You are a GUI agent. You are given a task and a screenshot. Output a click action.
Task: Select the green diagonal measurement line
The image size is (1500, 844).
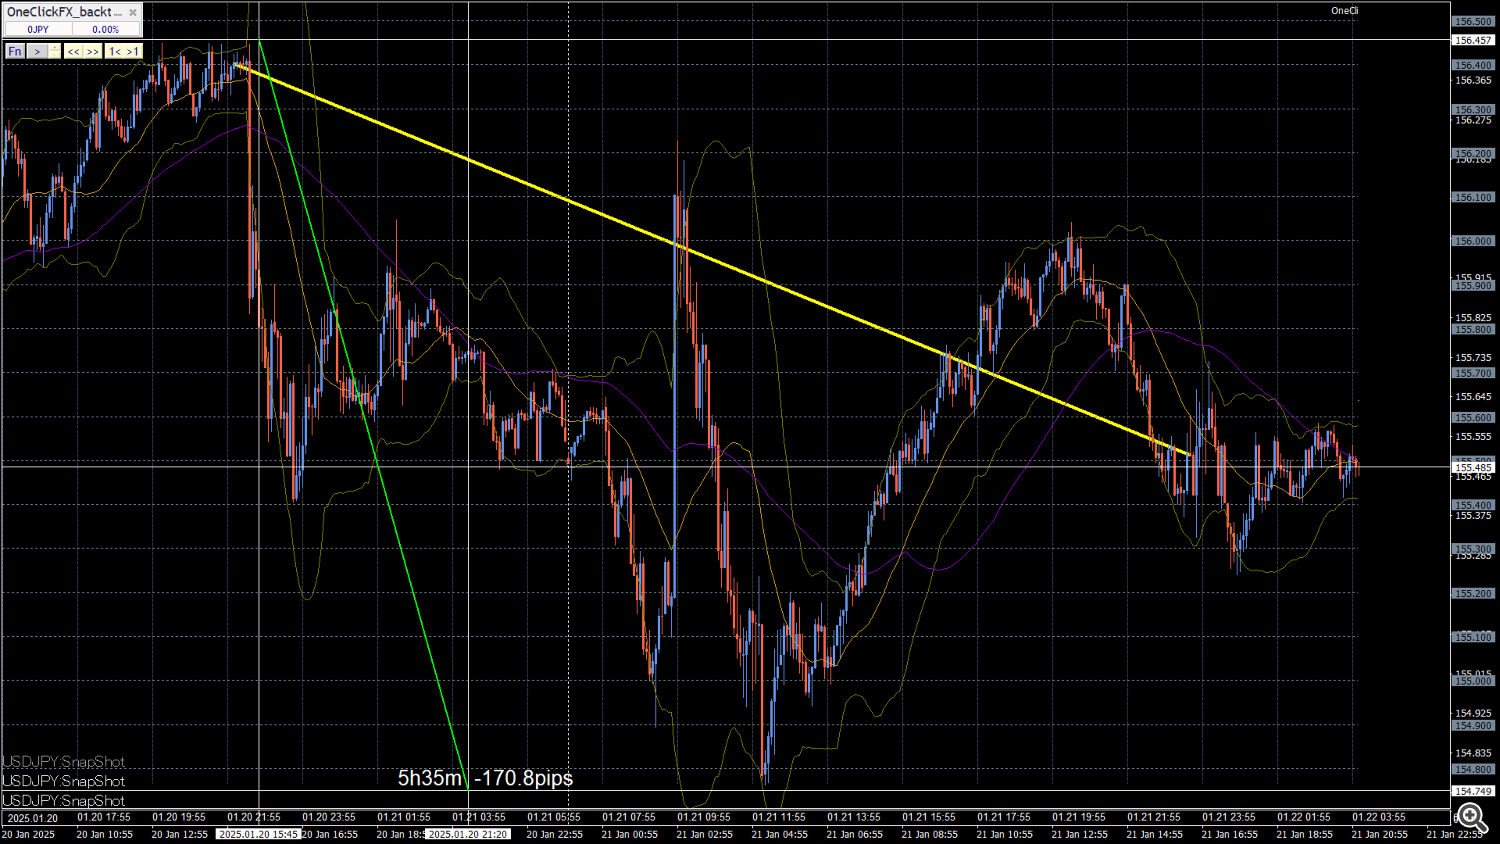360,400
